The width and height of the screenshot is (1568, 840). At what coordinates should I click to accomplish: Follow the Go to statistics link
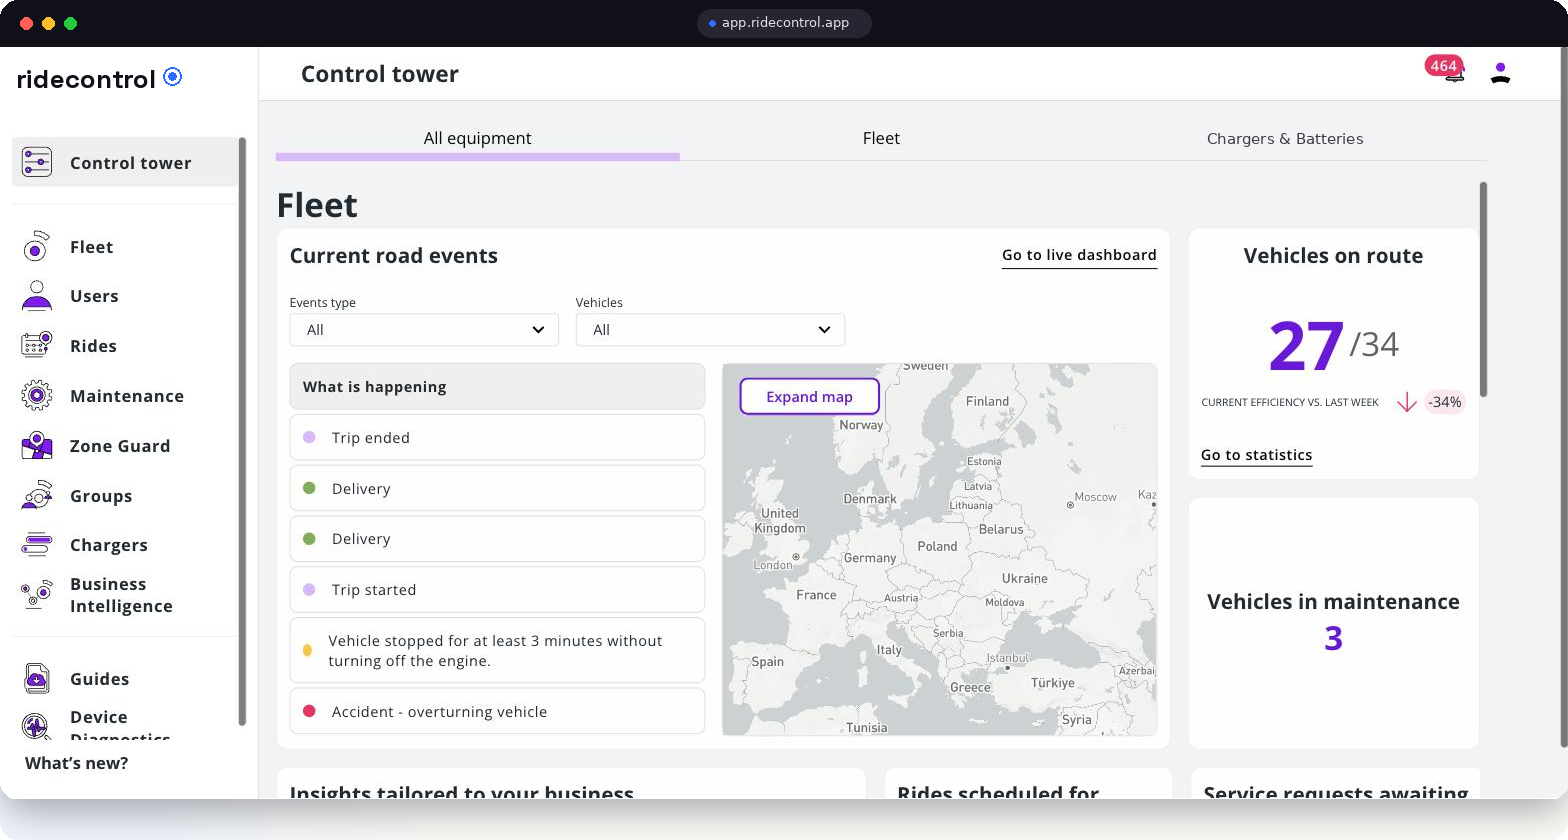pyautogui.click(x=1256, y=455)
